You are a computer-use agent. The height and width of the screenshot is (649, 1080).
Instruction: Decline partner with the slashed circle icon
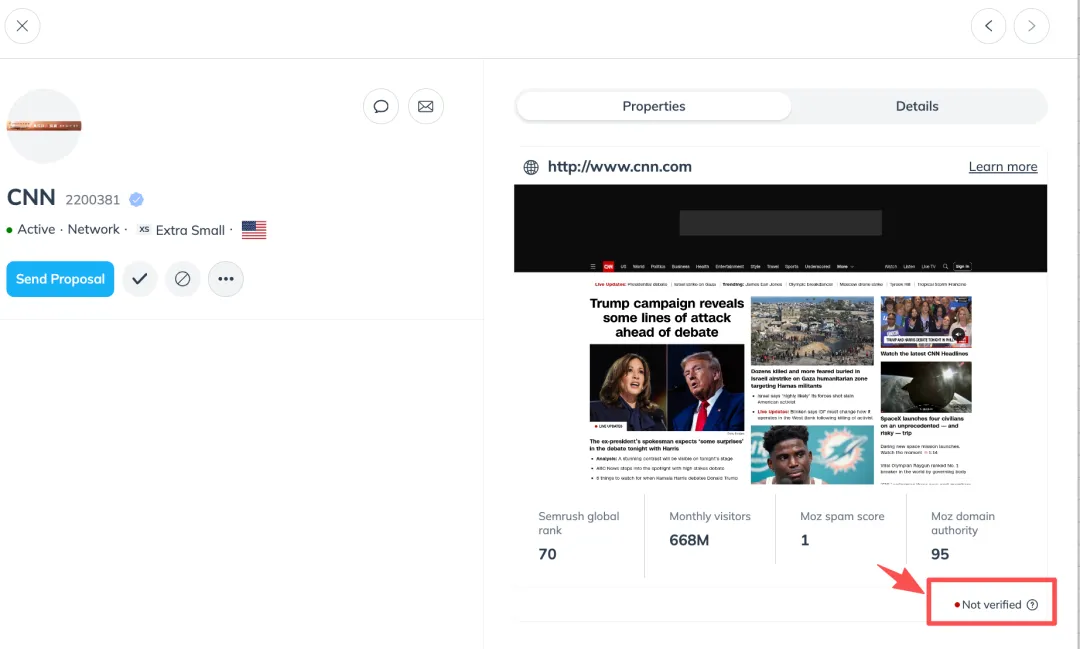(x=183, y=279)
